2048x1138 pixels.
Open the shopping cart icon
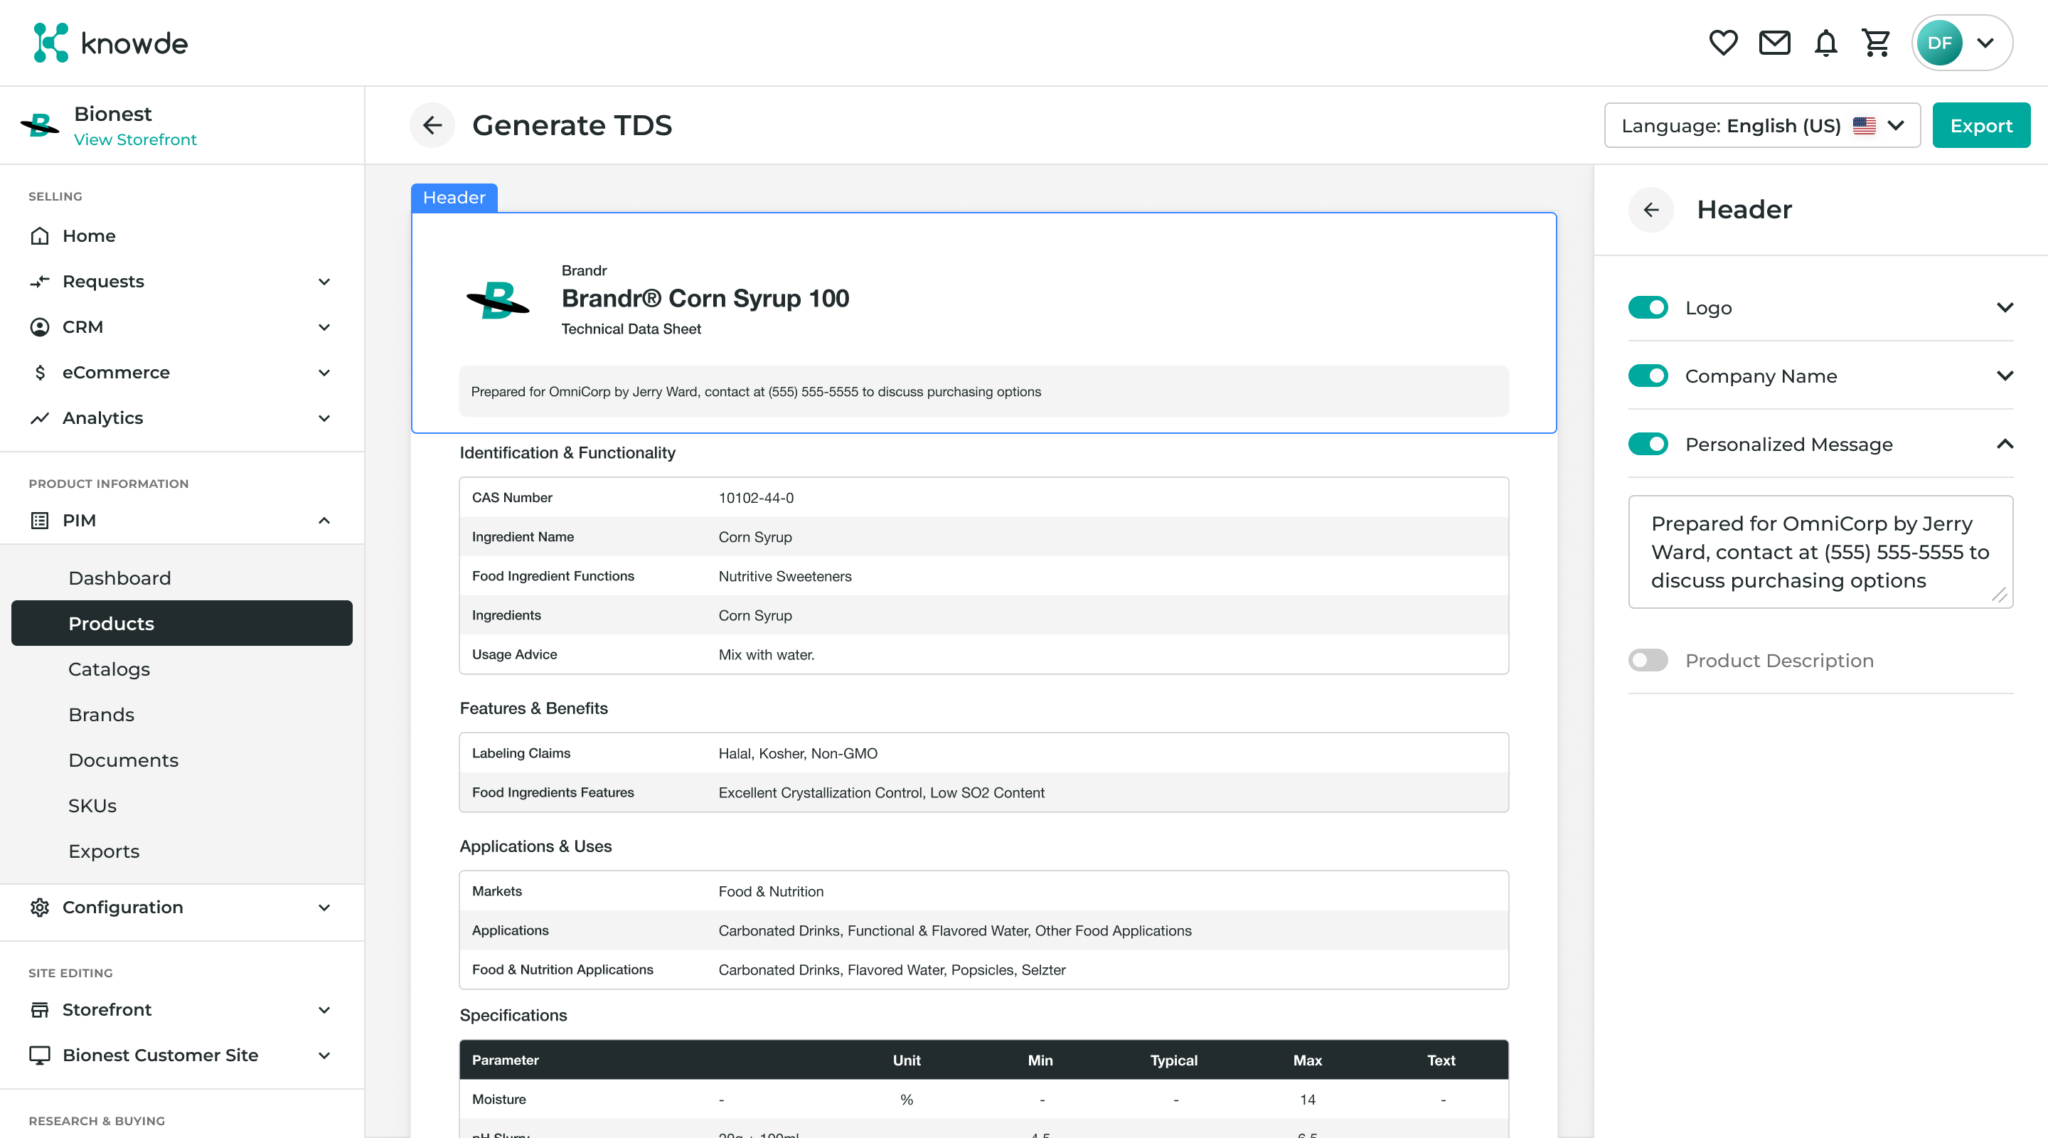[1877, 42]
